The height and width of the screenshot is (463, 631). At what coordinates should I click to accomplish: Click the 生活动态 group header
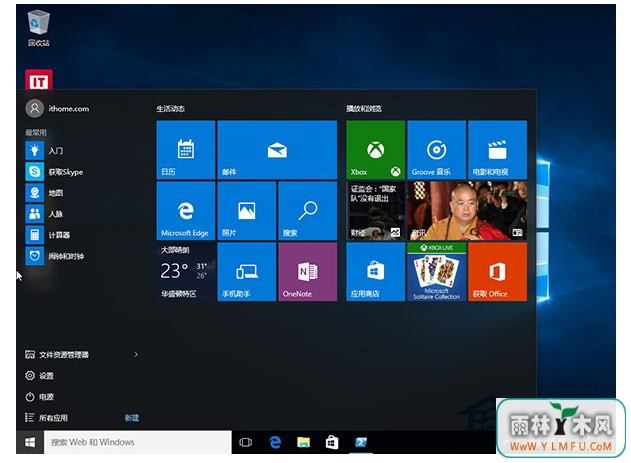point(171,109)
